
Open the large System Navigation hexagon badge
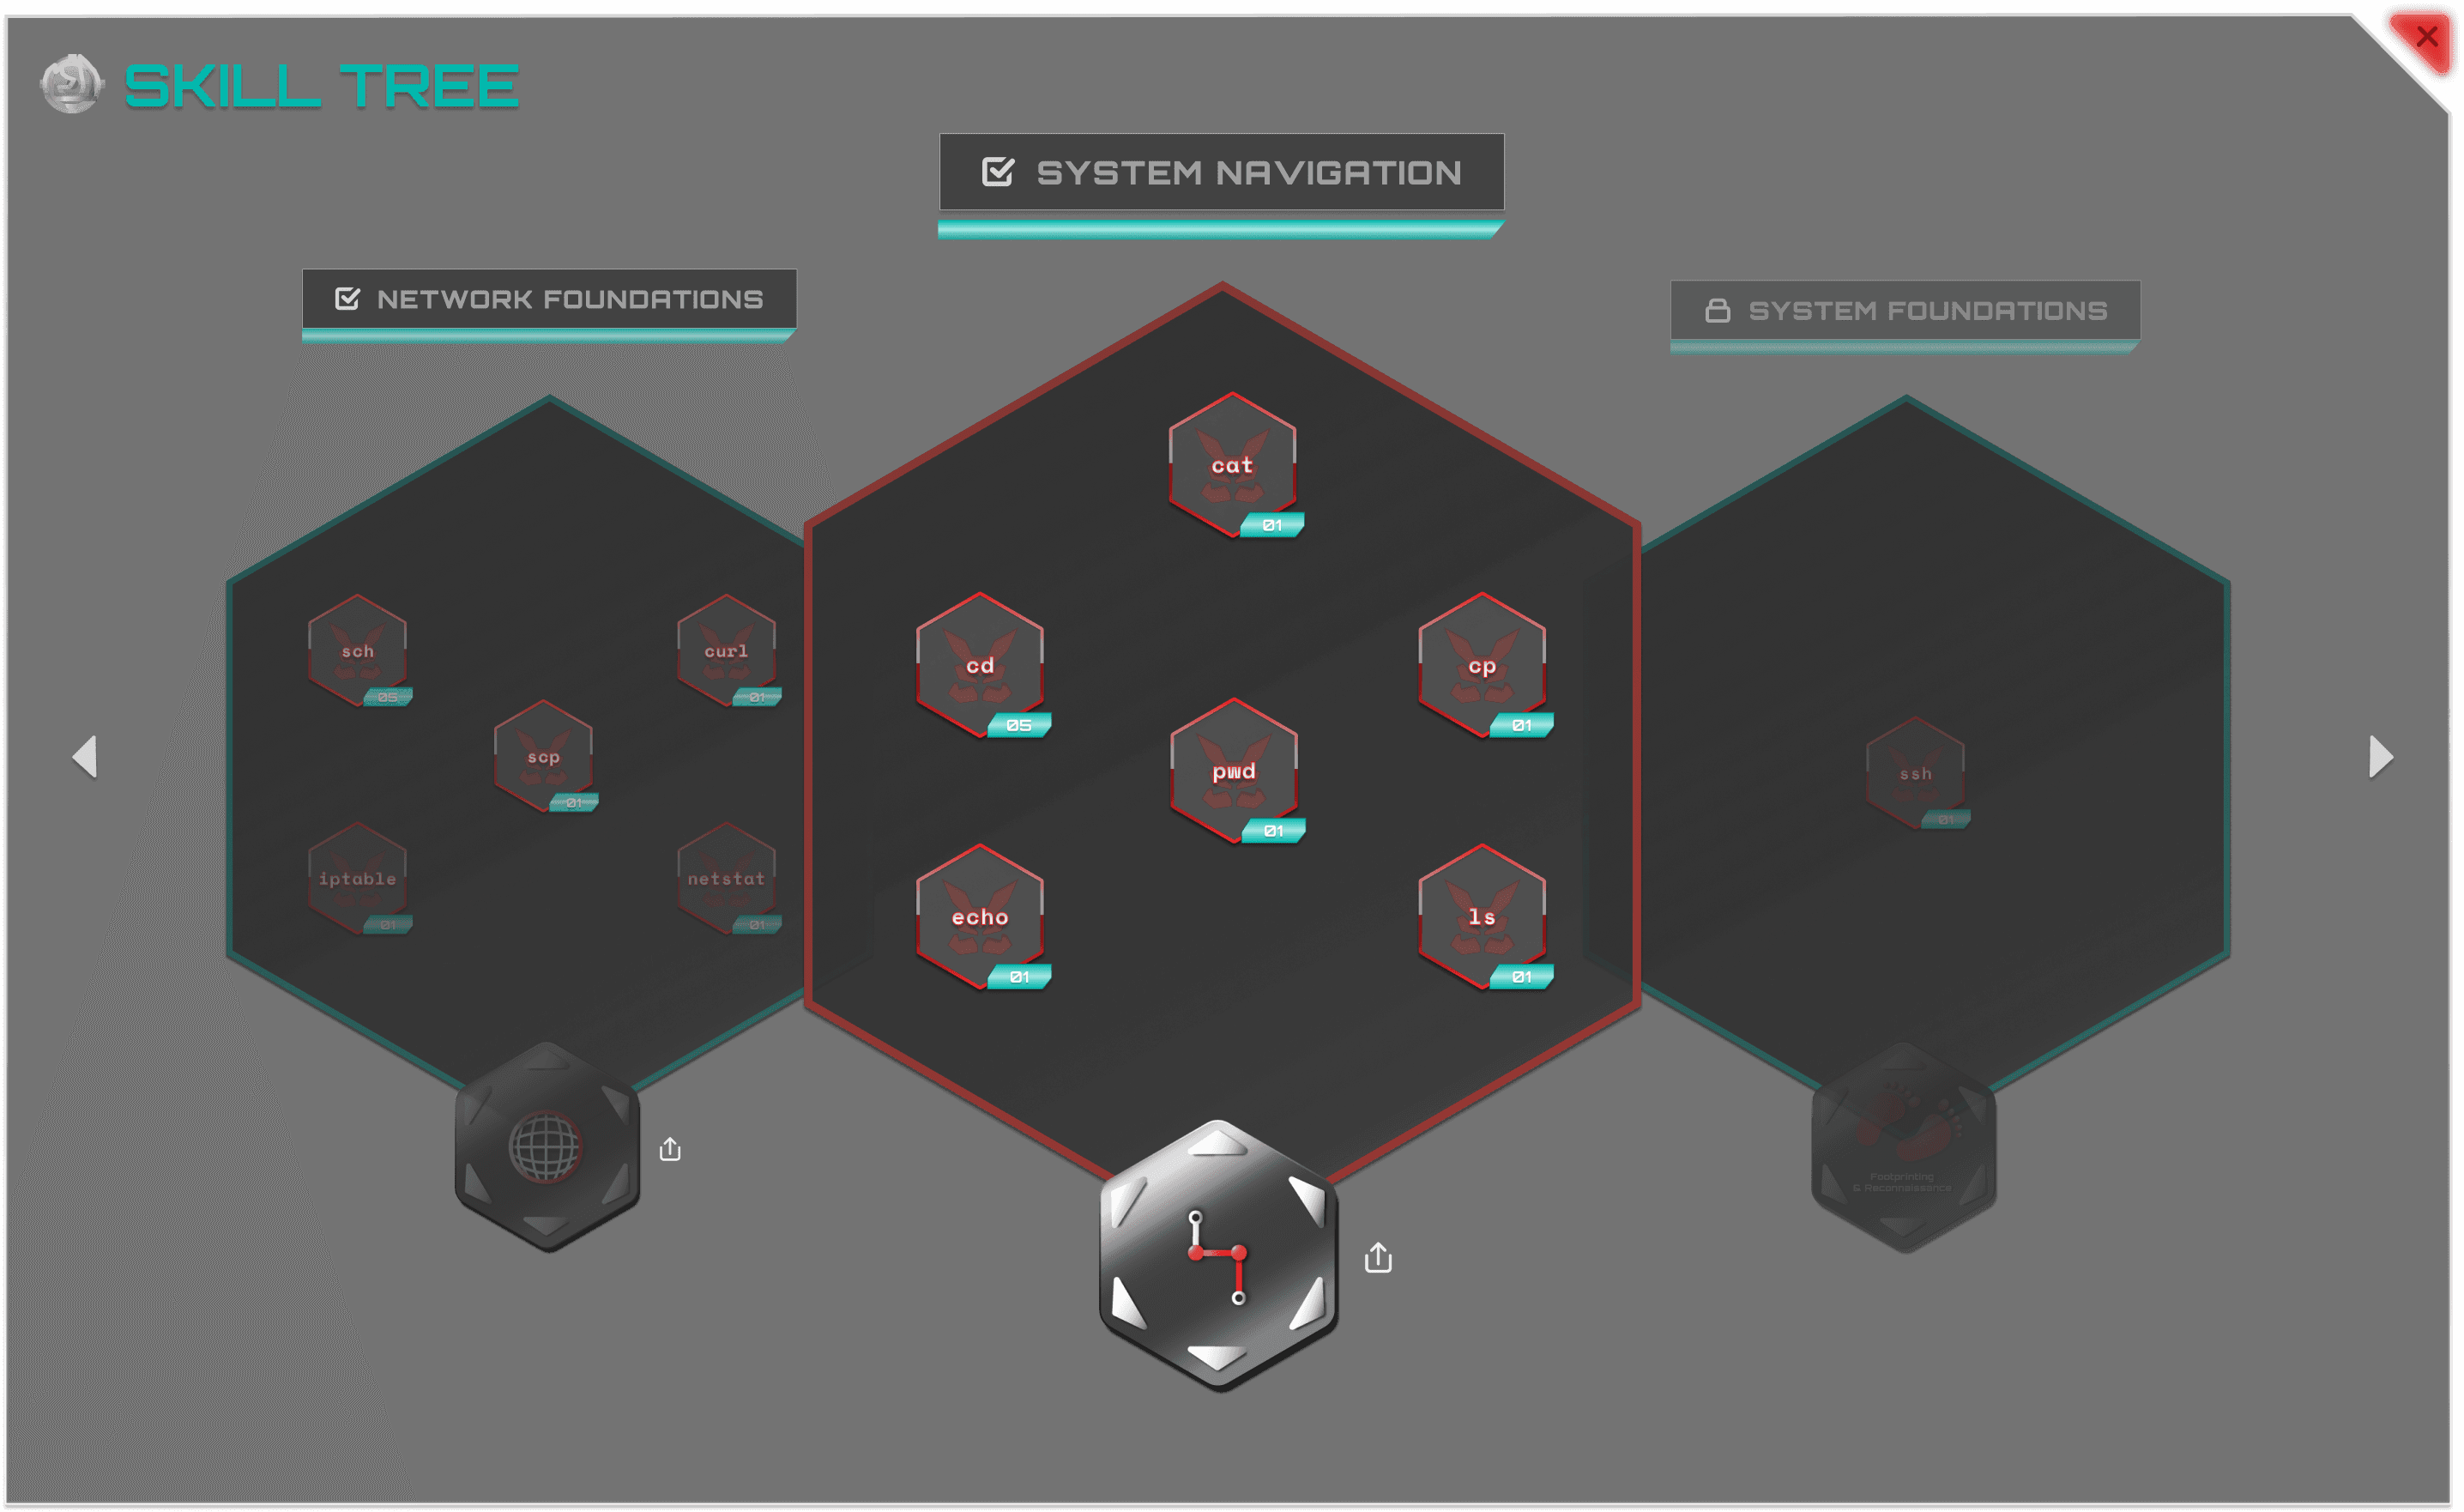(1217, 1254)
